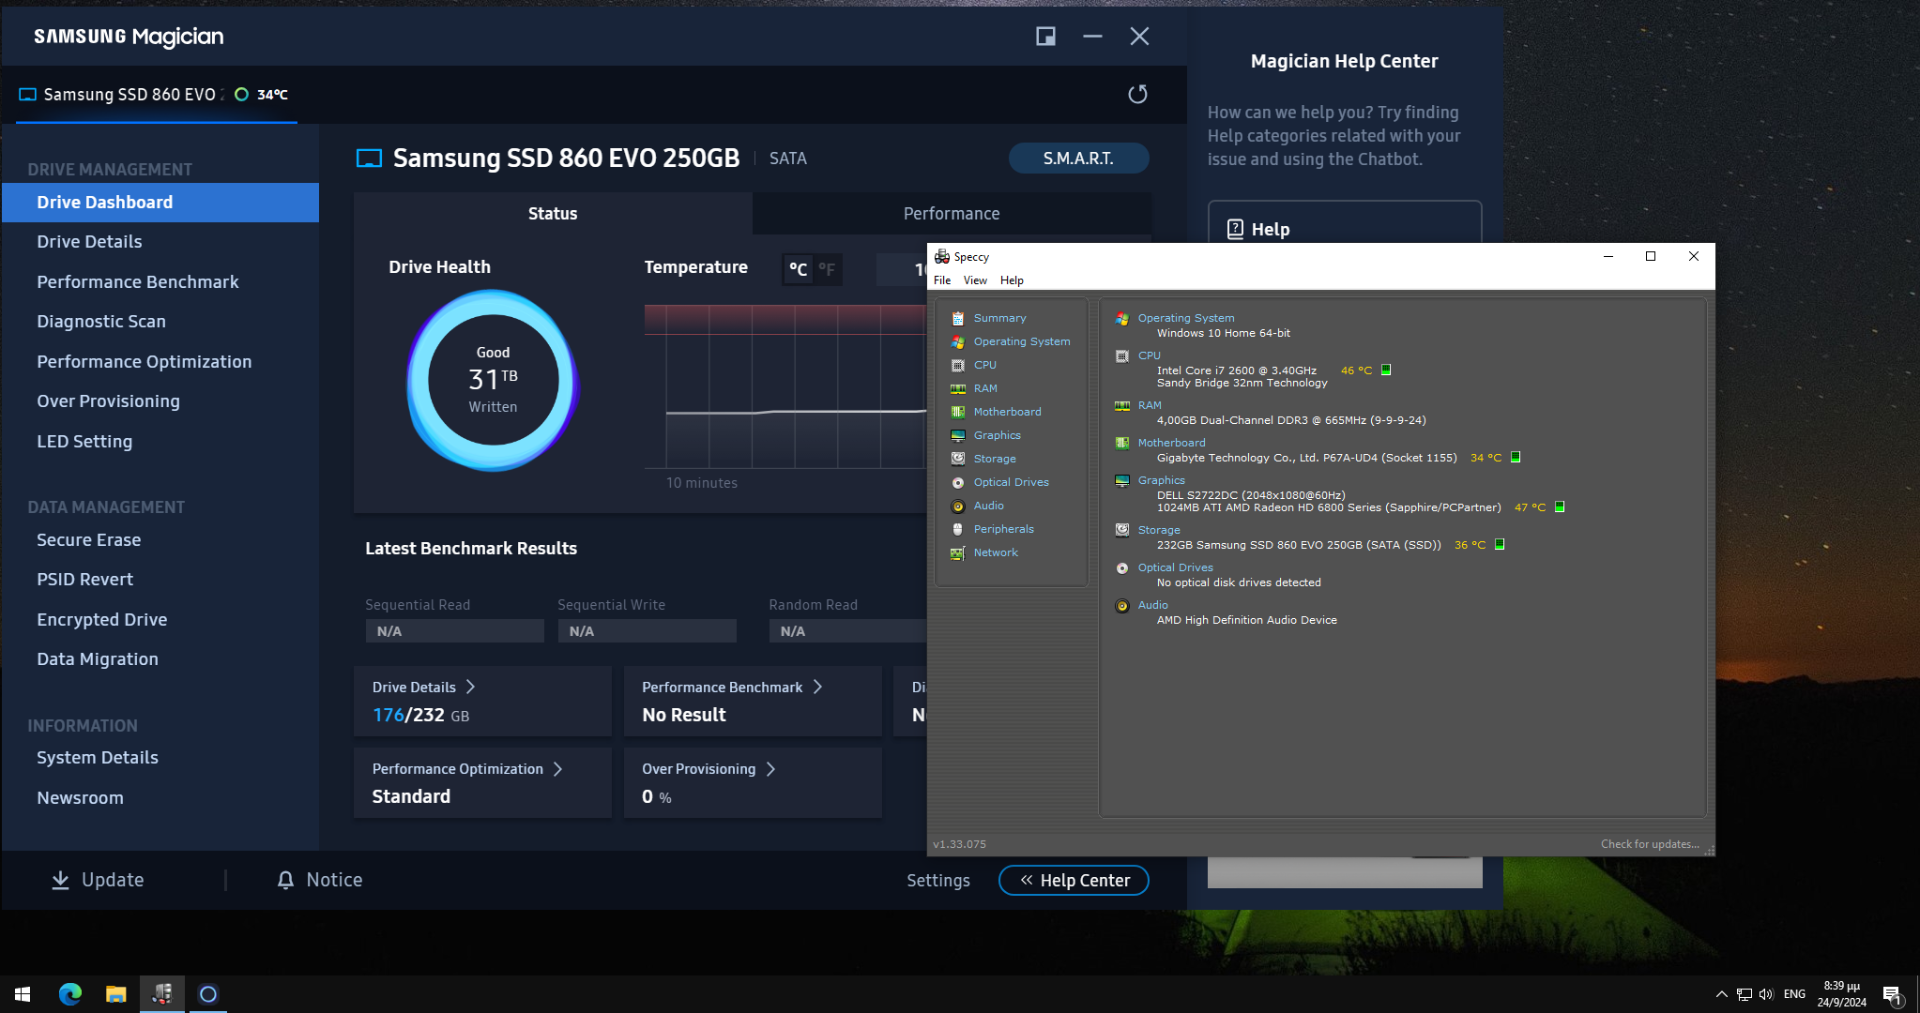Click Speccy Operating System sidebar icon

click(958, 341)
